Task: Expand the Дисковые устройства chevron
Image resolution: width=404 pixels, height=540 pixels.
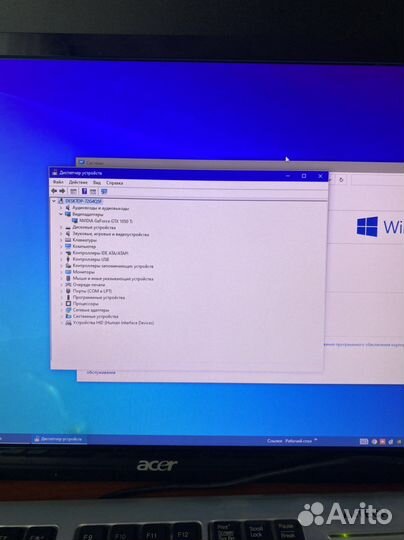Action: pos(61,228)
